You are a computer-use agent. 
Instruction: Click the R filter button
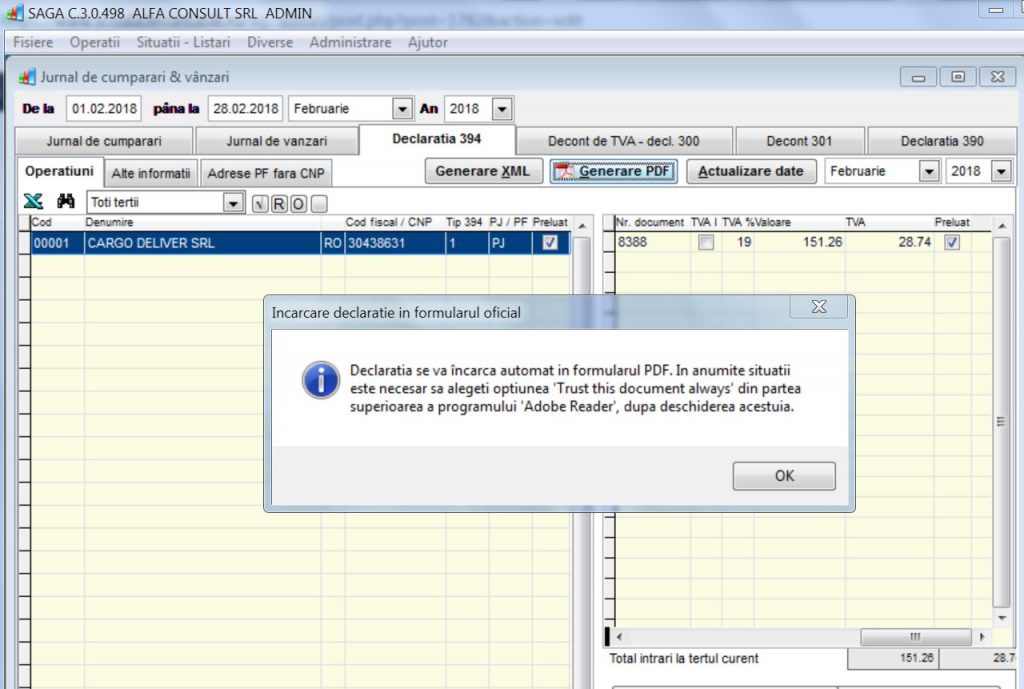pyautogui.click(x=279, y=204)
